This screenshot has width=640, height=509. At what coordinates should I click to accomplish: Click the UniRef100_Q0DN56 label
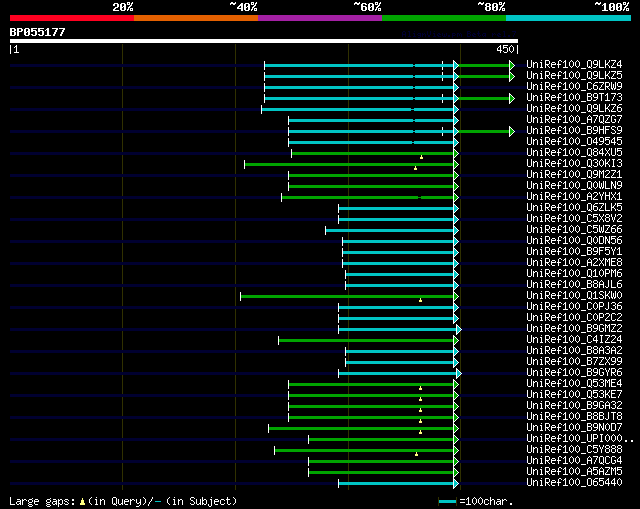pos(574,241)
